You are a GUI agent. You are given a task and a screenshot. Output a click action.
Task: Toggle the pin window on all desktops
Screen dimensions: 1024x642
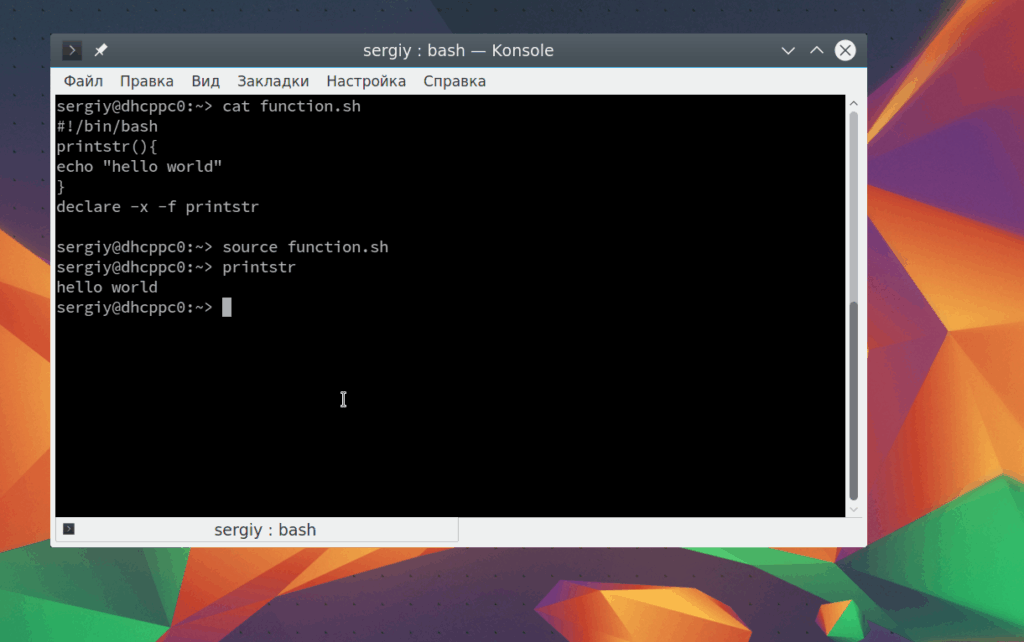click(101, 50)
